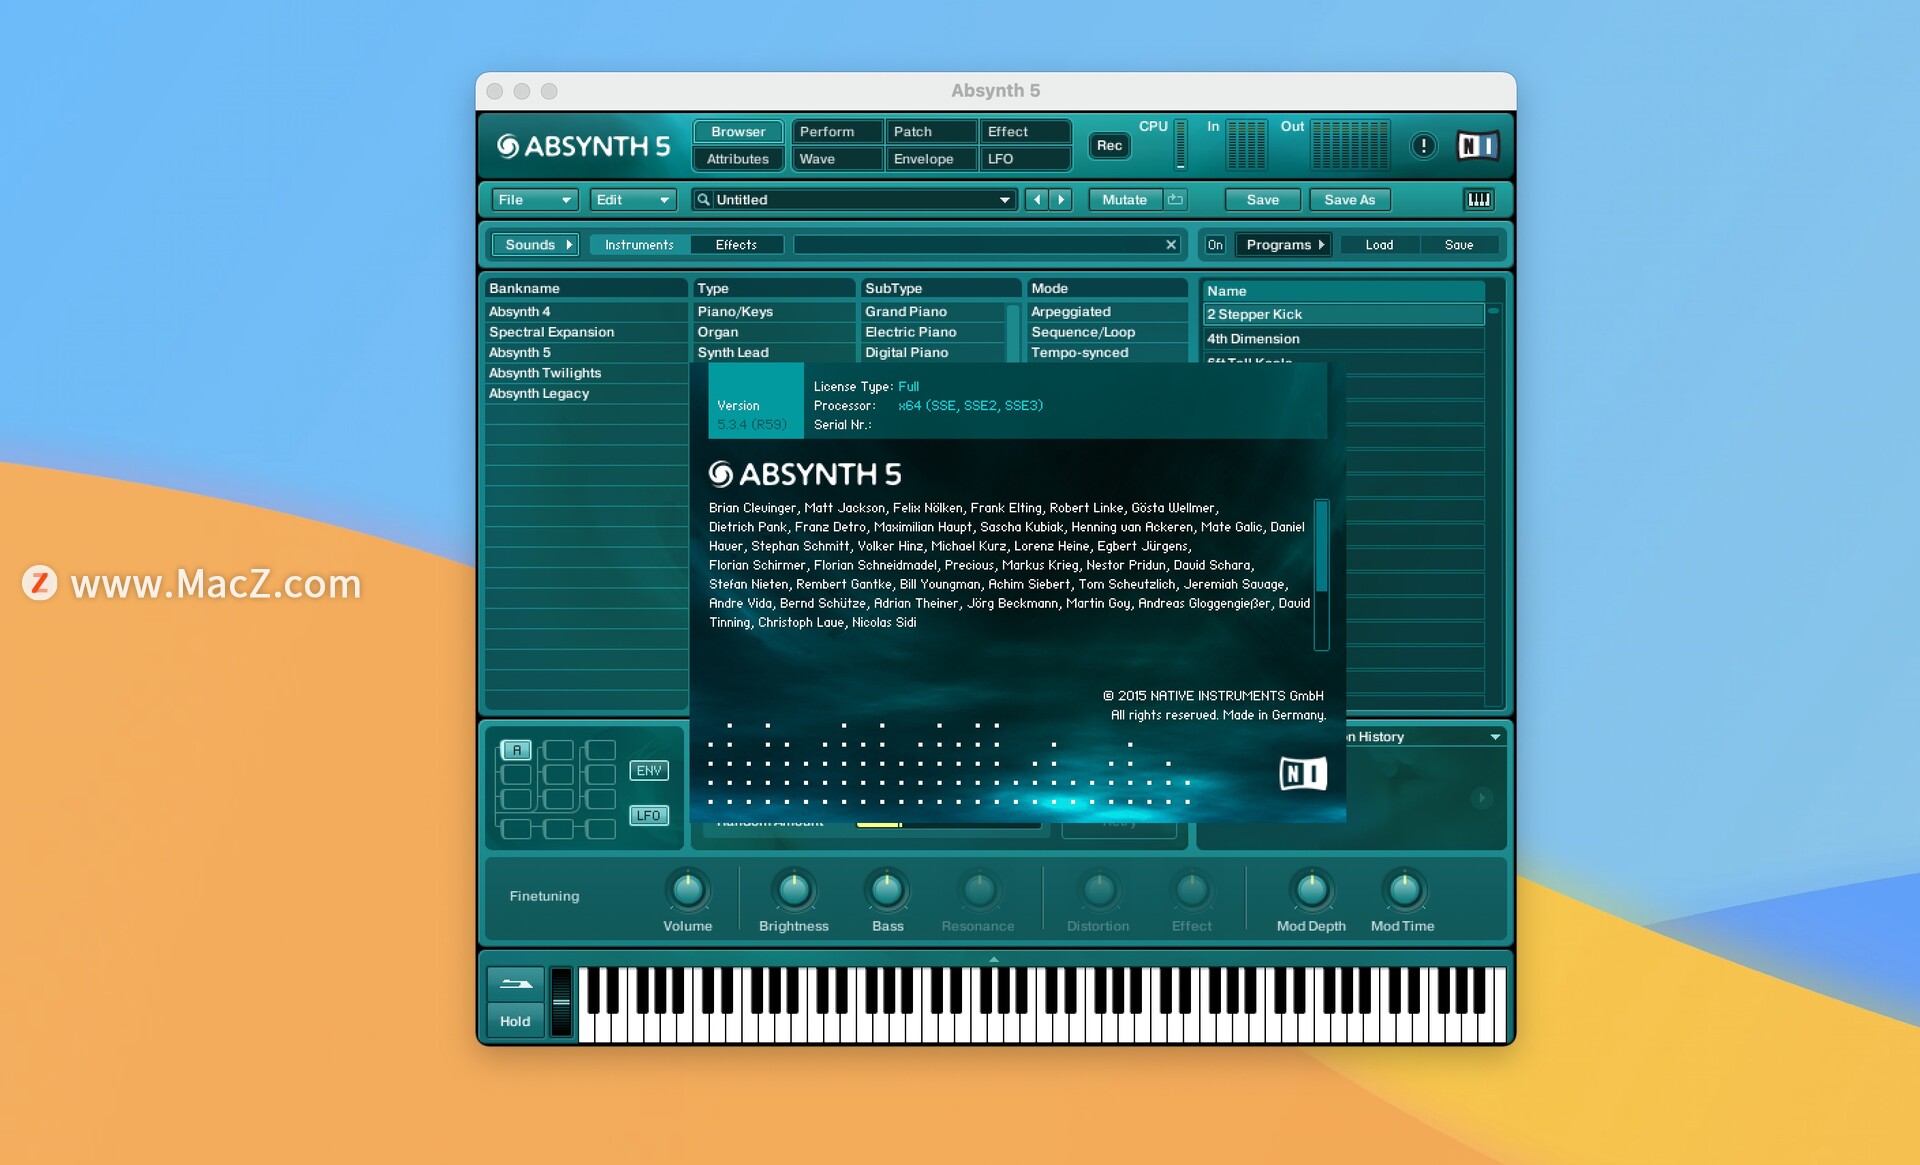Click the alert/warning icon in top bar
1920x1165 pixels.
point(1424,147)
